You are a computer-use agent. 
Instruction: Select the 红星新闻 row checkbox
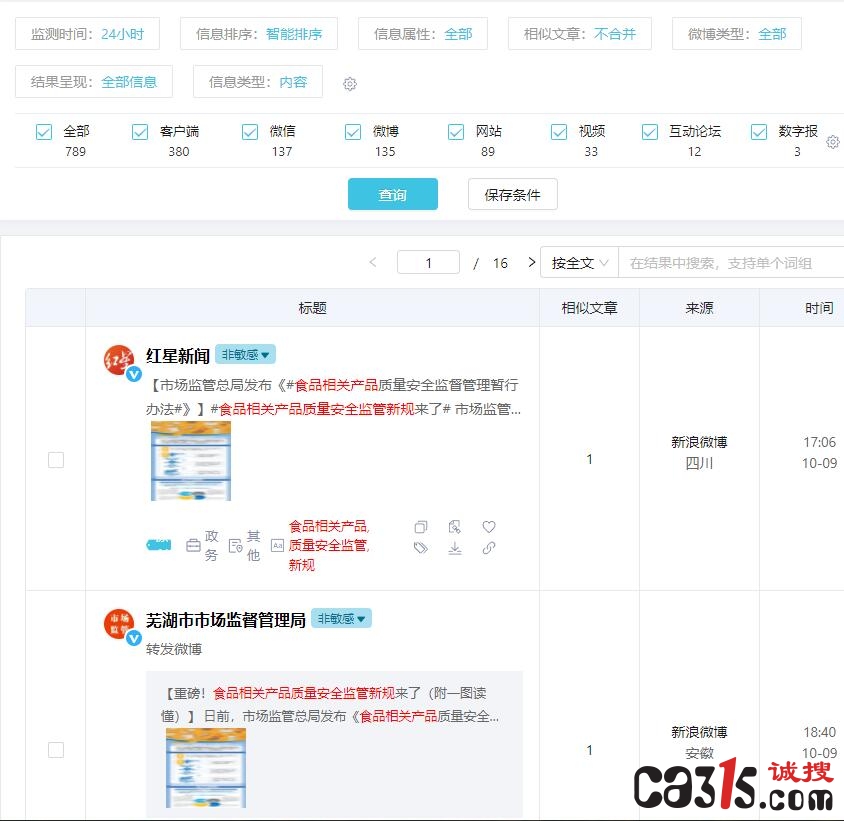point(56,460)
